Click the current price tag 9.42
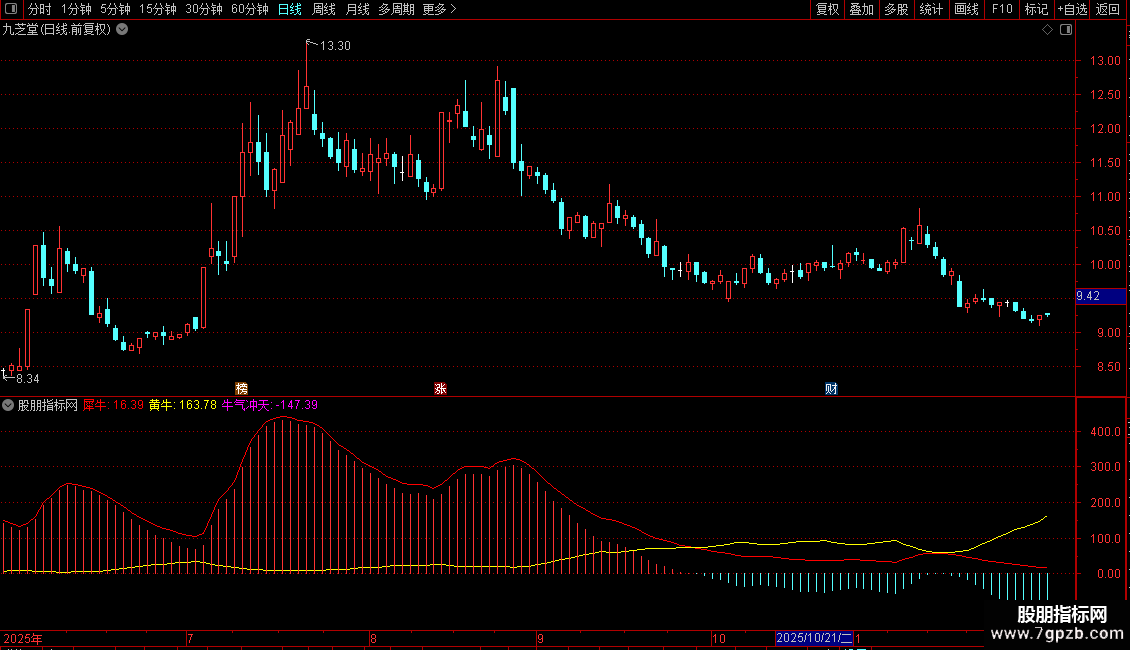 pyautogui.click(x=1088, y=296)
